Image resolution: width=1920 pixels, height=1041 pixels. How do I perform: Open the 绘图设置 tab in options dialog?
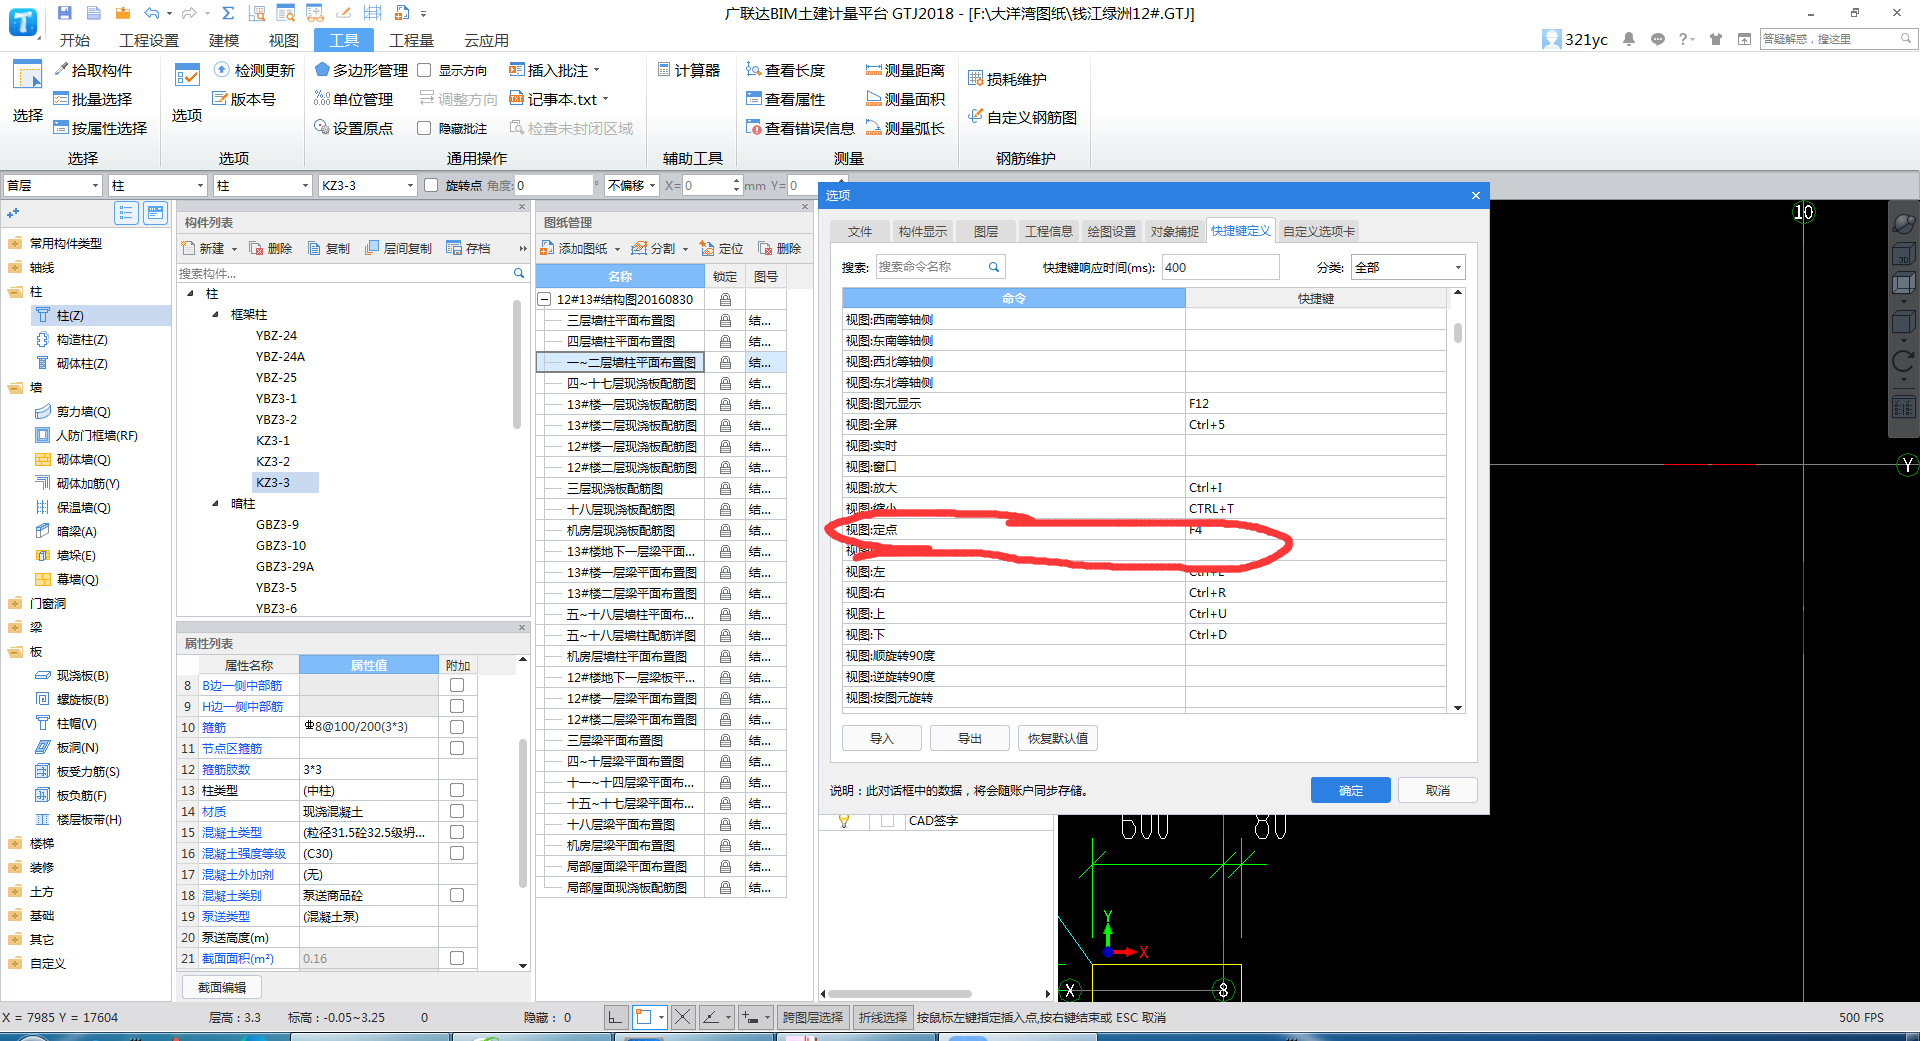pyautogui.click(x=1111, y=231)
